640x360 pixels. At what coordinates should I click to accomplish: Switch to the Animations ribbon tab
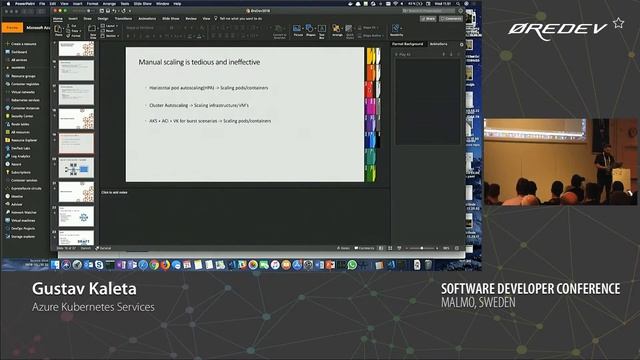coord(147,19)
